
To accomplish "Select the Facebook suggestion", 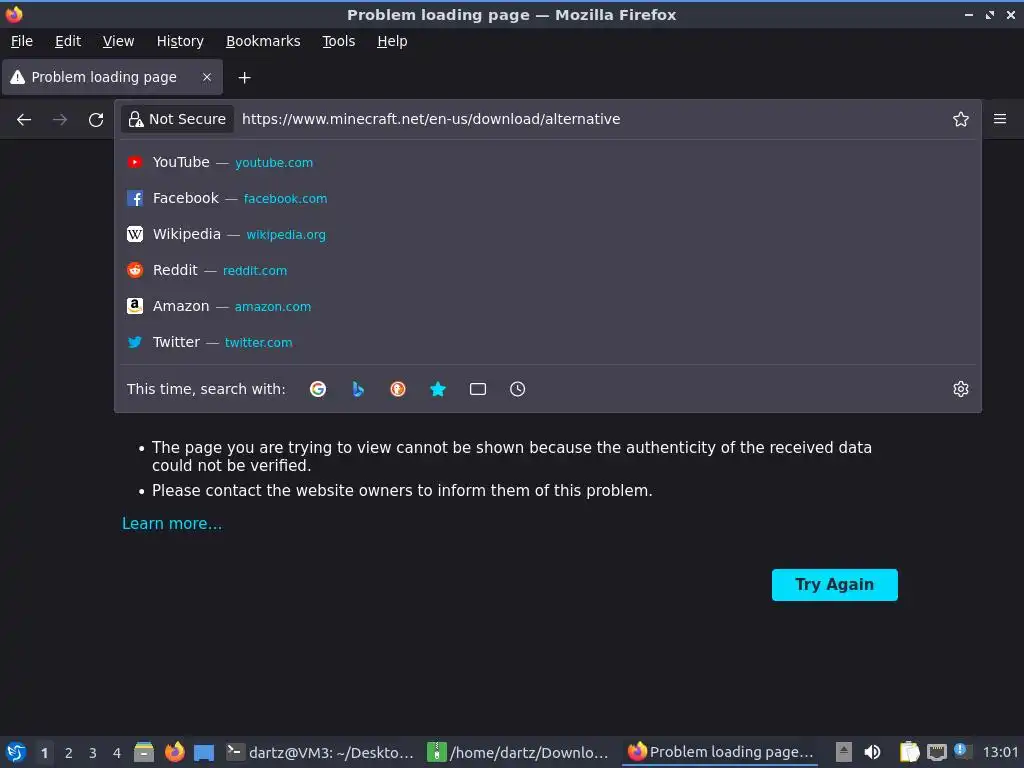I will 548,198.
